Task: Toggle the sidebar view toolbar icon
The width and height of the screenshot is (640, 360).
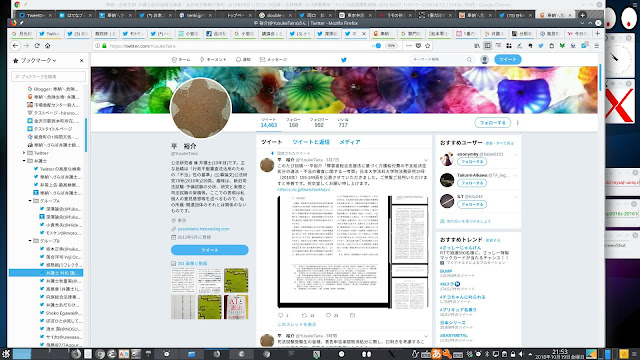Action: (487, 46)
